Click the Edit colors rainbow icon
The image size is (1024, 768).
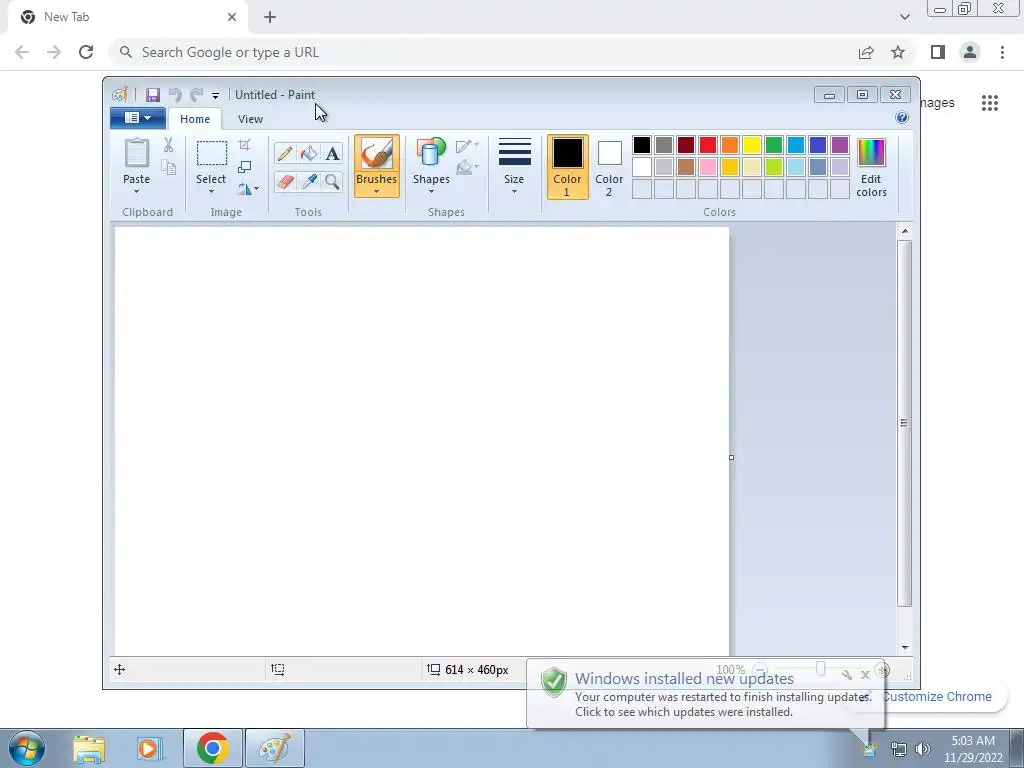[871, 153]
